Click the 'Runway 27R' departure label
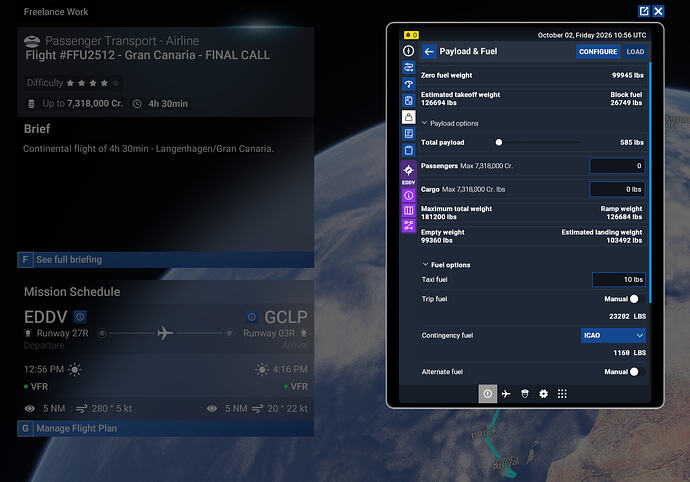This screenshot has width=690, height=482. [x=62, y=333]
